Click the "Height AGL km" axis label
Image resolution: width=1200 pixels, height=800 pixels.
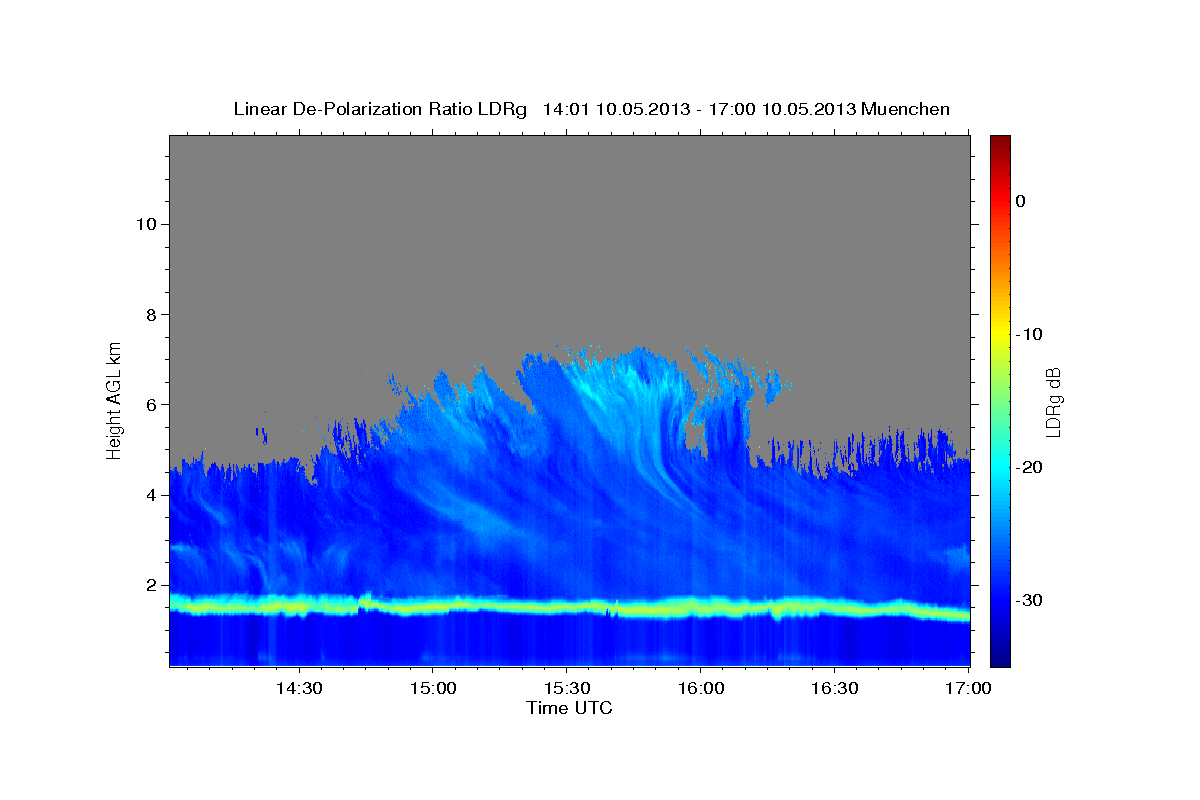(x=114, y=400)
